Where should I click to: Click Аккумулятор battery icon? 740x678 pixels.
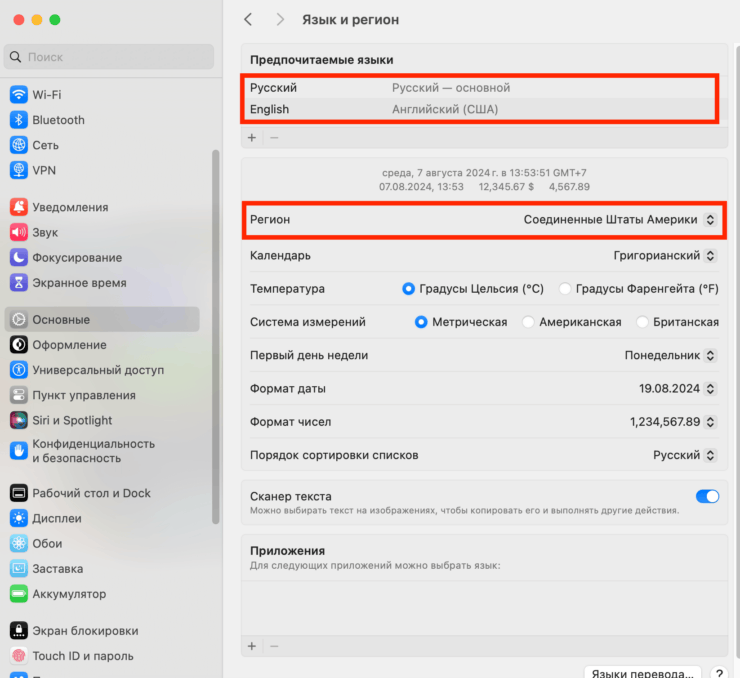tap(18, 594)
